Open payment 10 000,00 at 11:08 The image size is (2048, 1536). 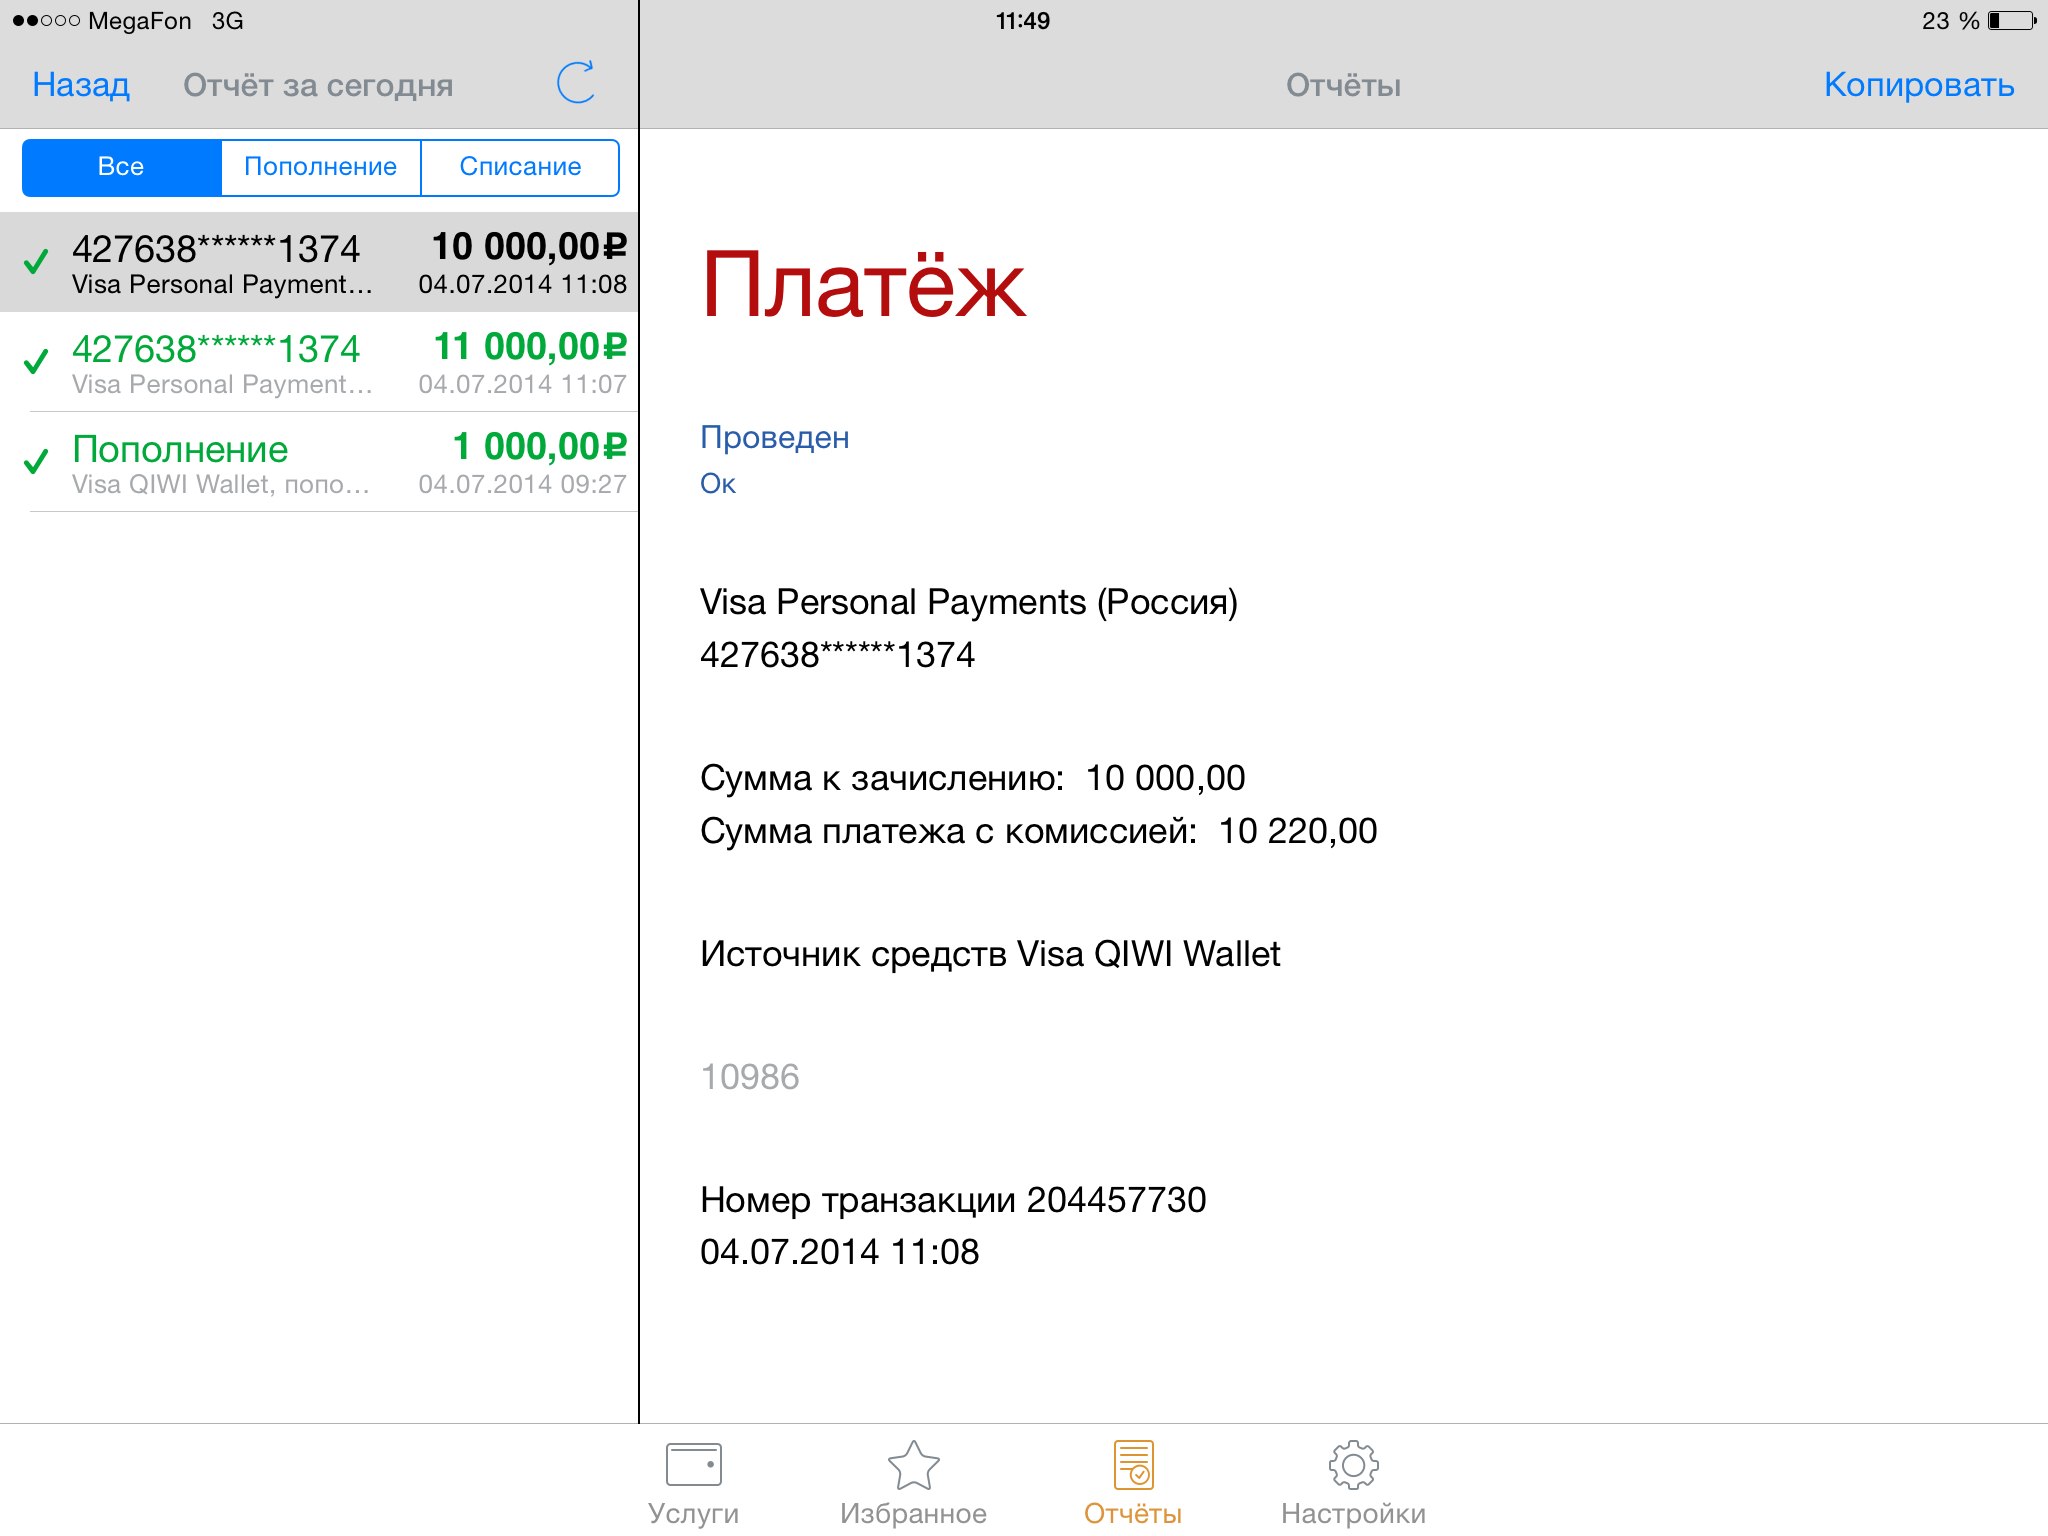(x=319, y=262)
